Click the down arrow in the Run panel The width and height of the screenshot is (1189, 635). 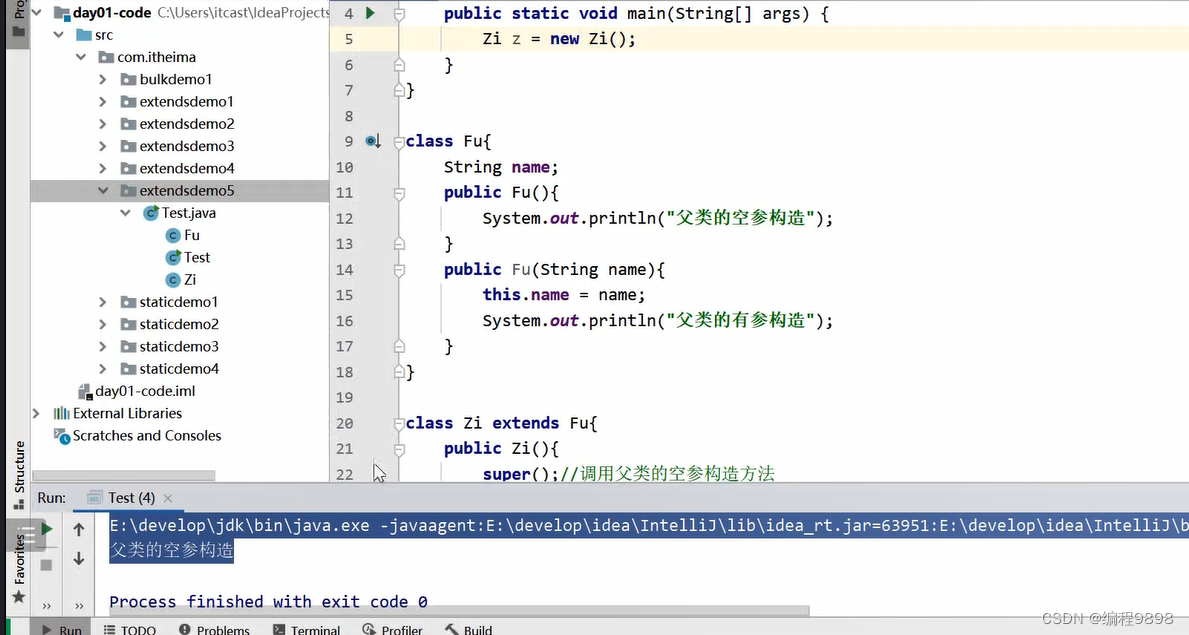pyautogui.click(x=78, y=558)
